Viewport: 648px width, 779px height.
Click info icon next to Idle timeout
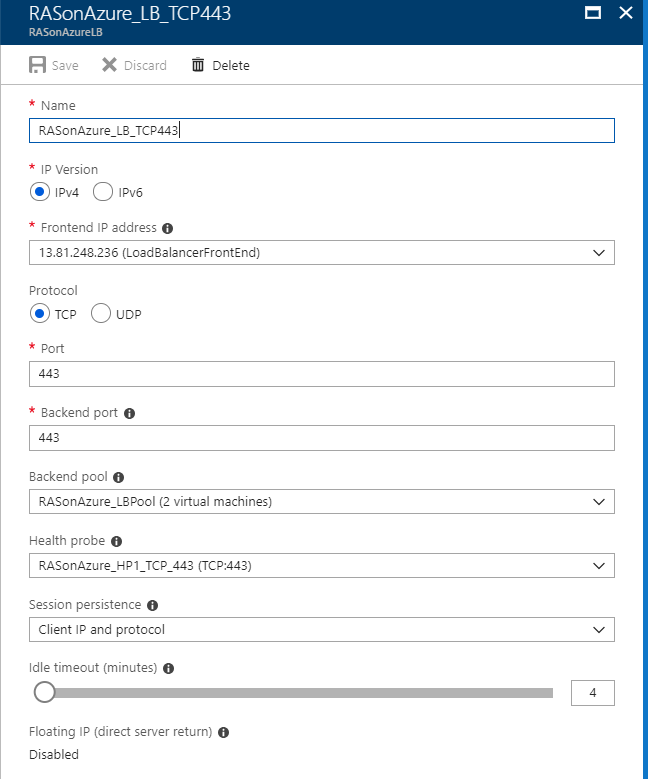[x=168, y=668]
